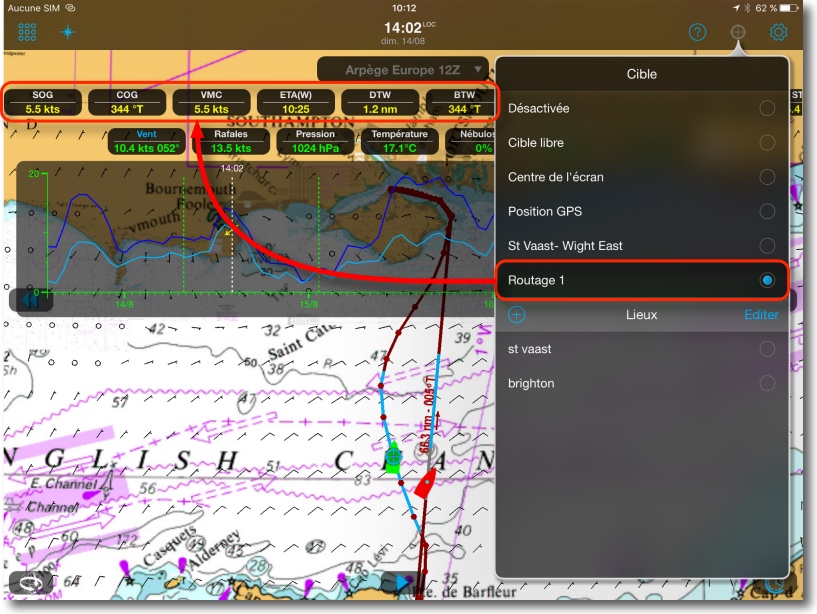
Task: Tap the VMC 5.5 kts data box
Action: tap(212, 102)
